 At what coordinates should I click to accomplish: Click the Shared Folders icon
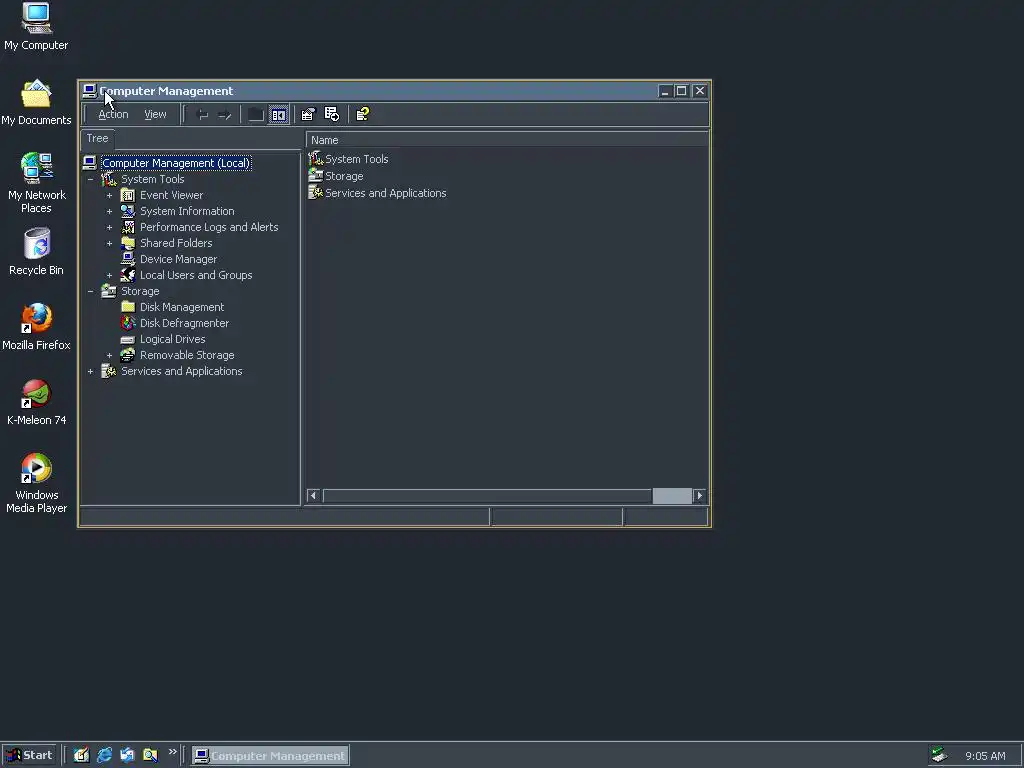[x=128, y=243]
